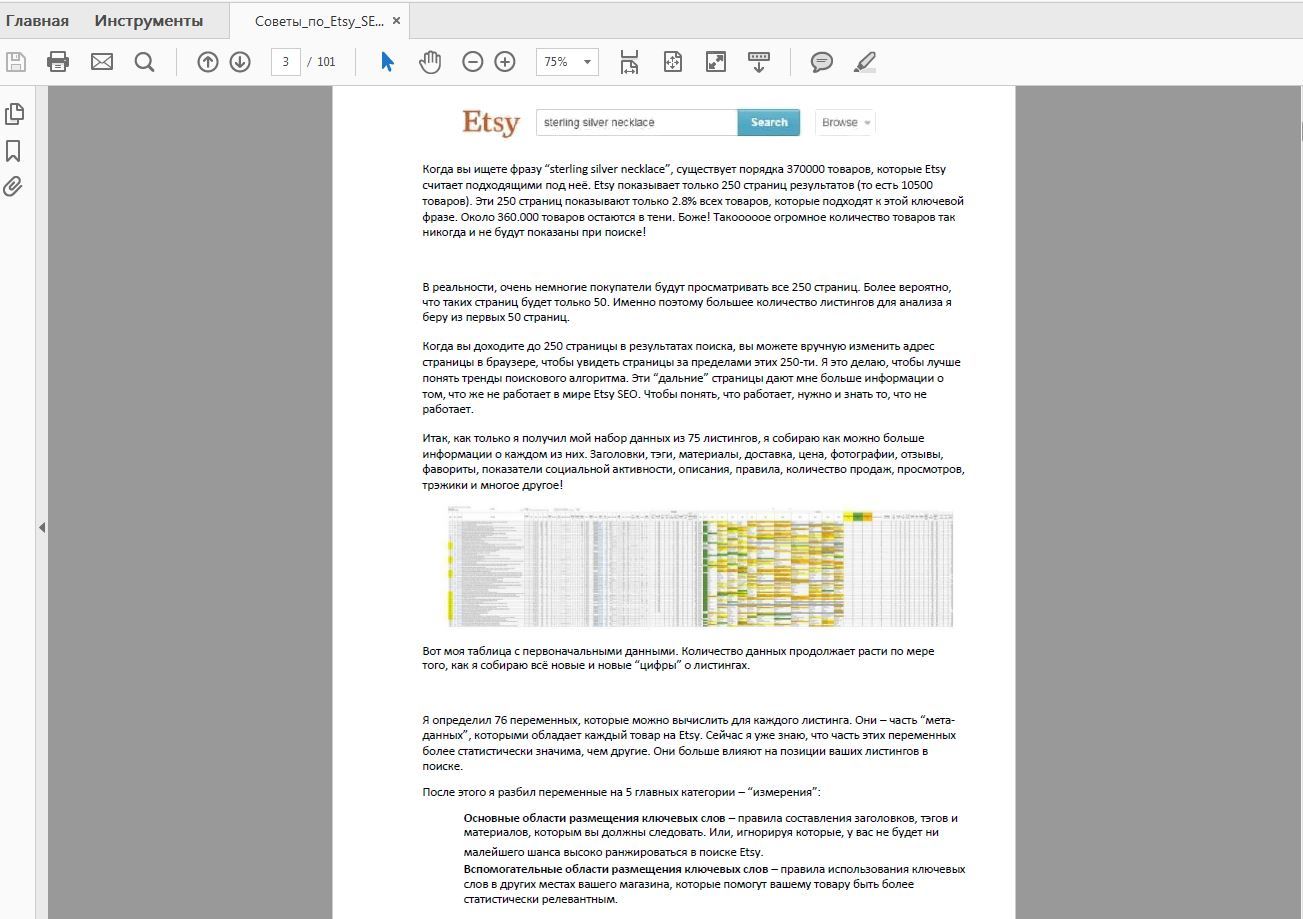Switch to the Инструменты tab
The height and width of the screenshot is (919, 1303).
click(149, 21)
